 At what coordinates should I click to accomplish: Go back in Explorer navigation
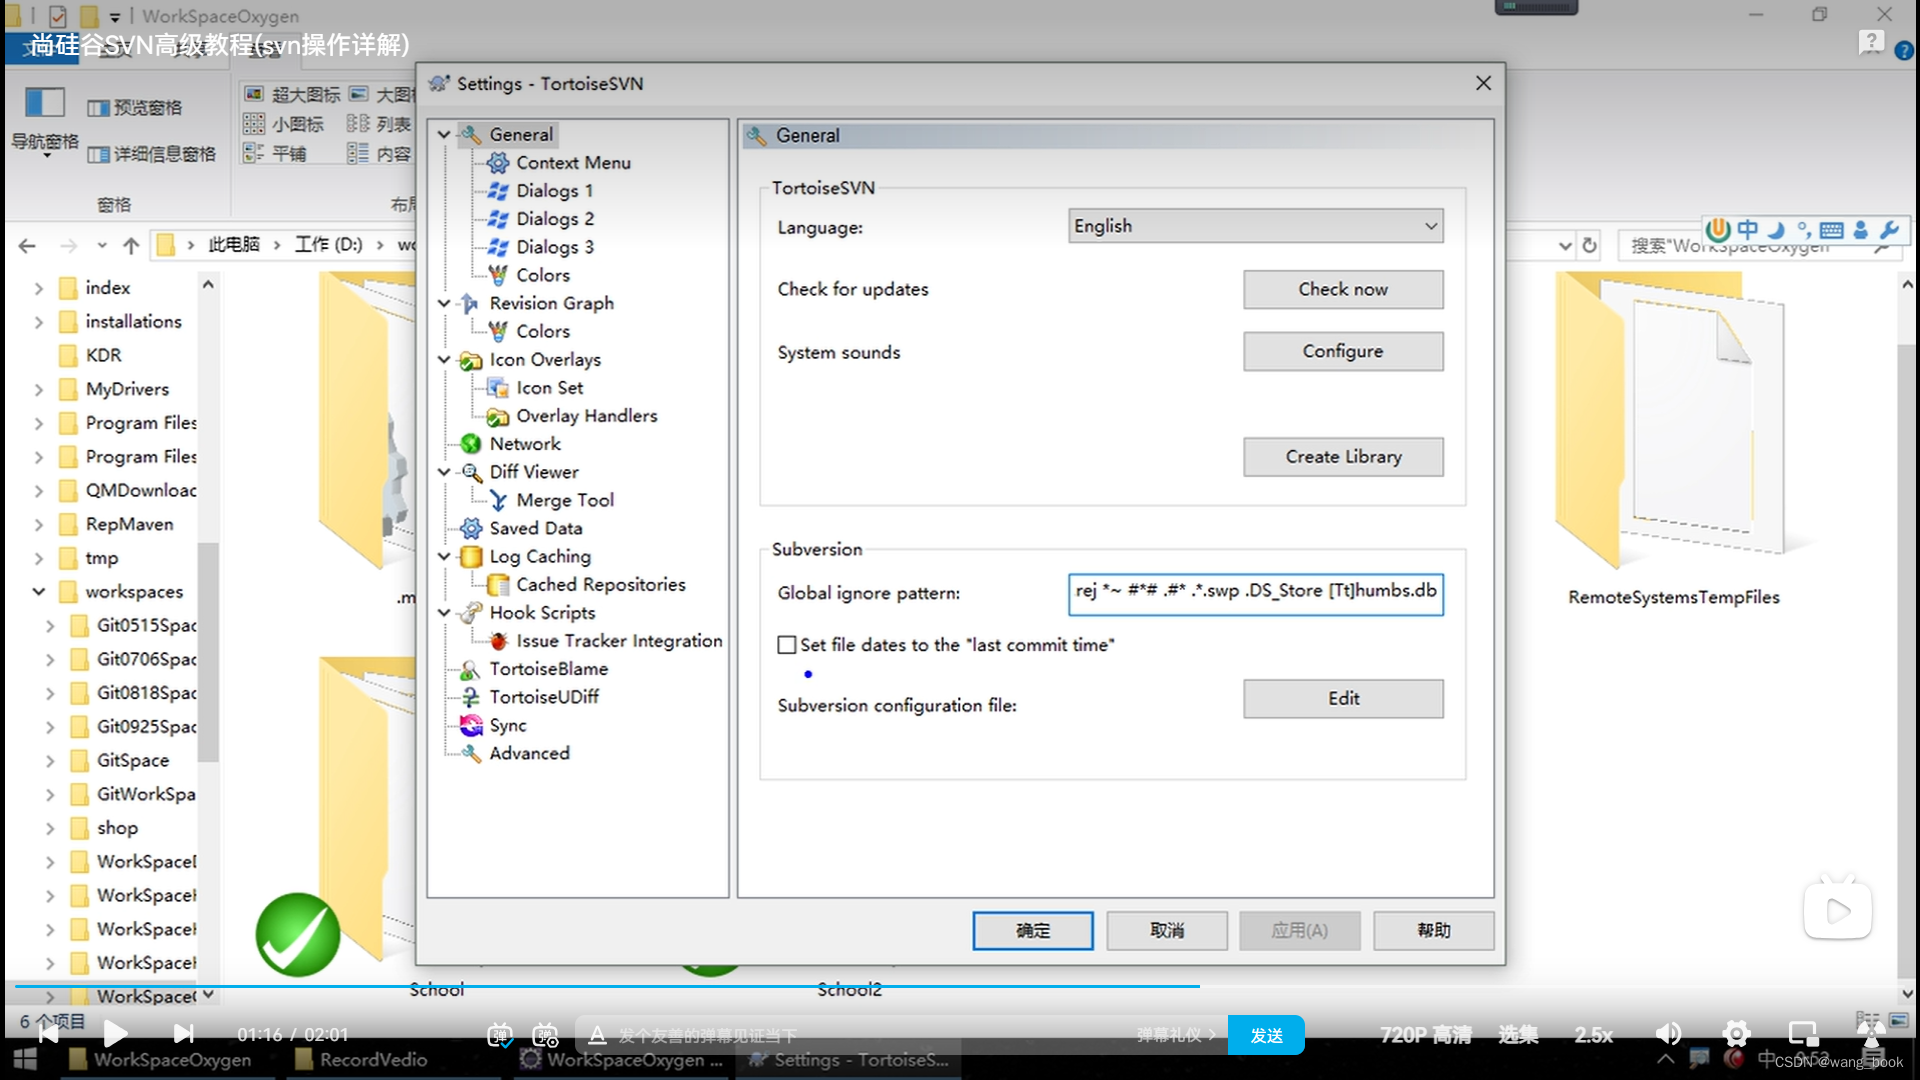[27, 245]
